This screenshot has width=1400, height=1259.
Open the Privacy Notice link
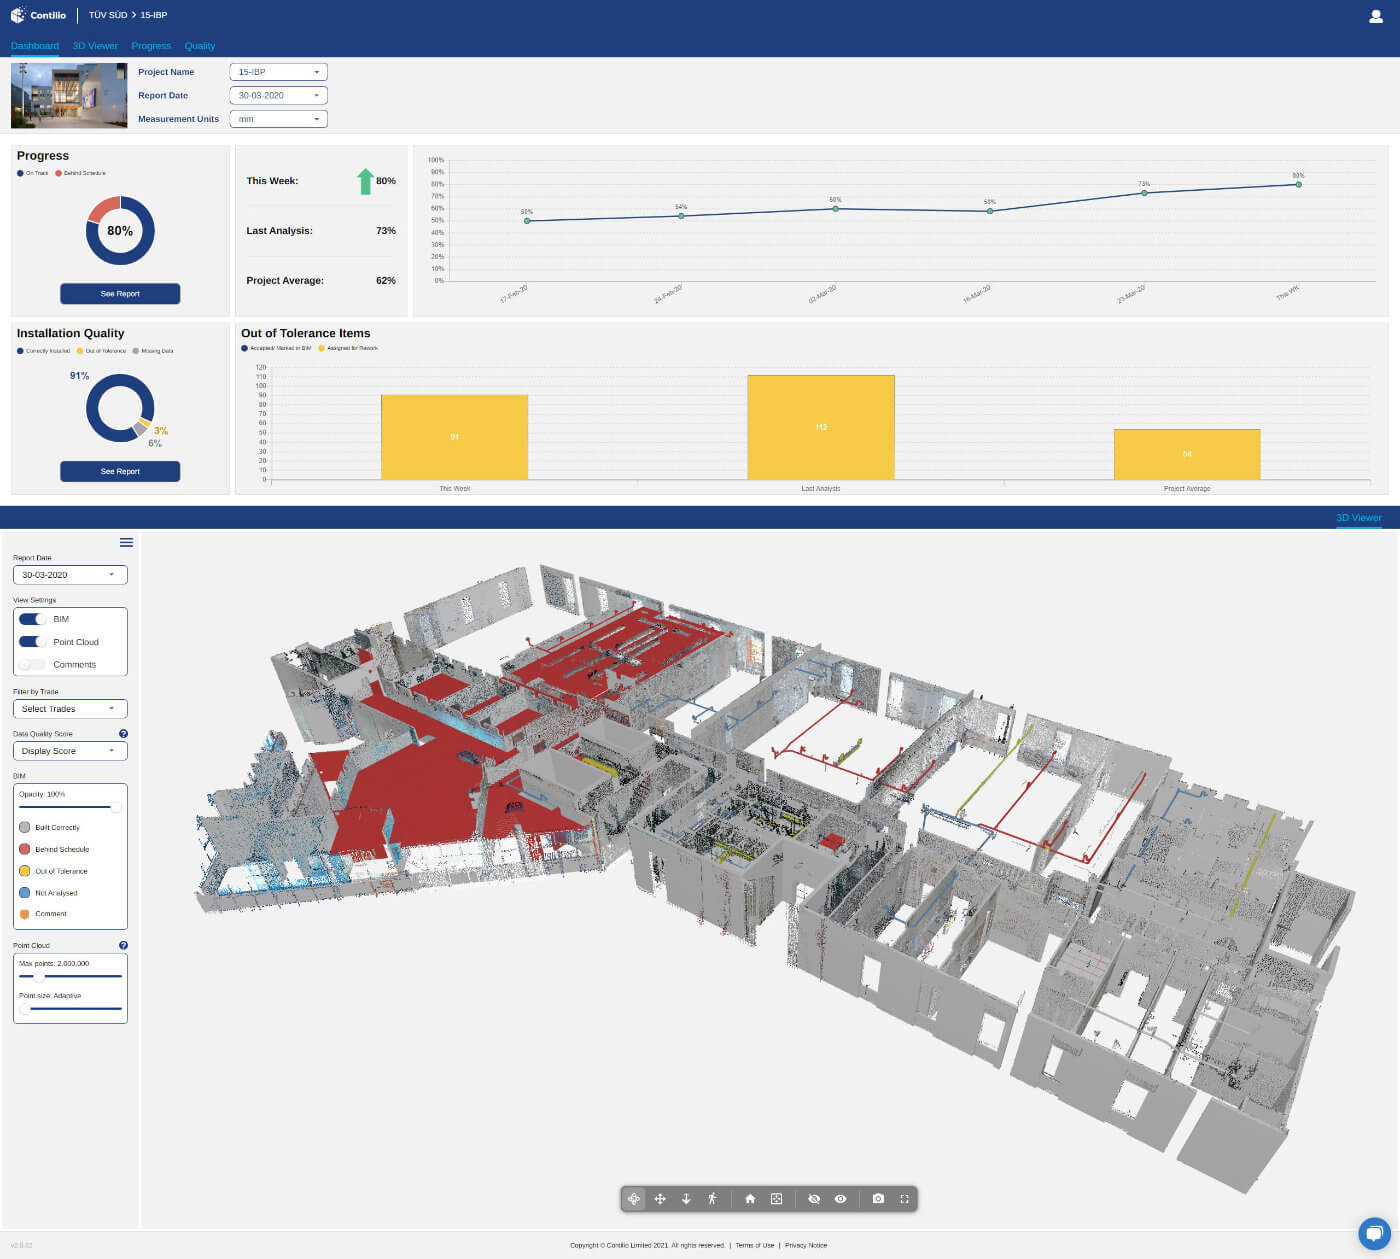click(x=806, y=1245)
